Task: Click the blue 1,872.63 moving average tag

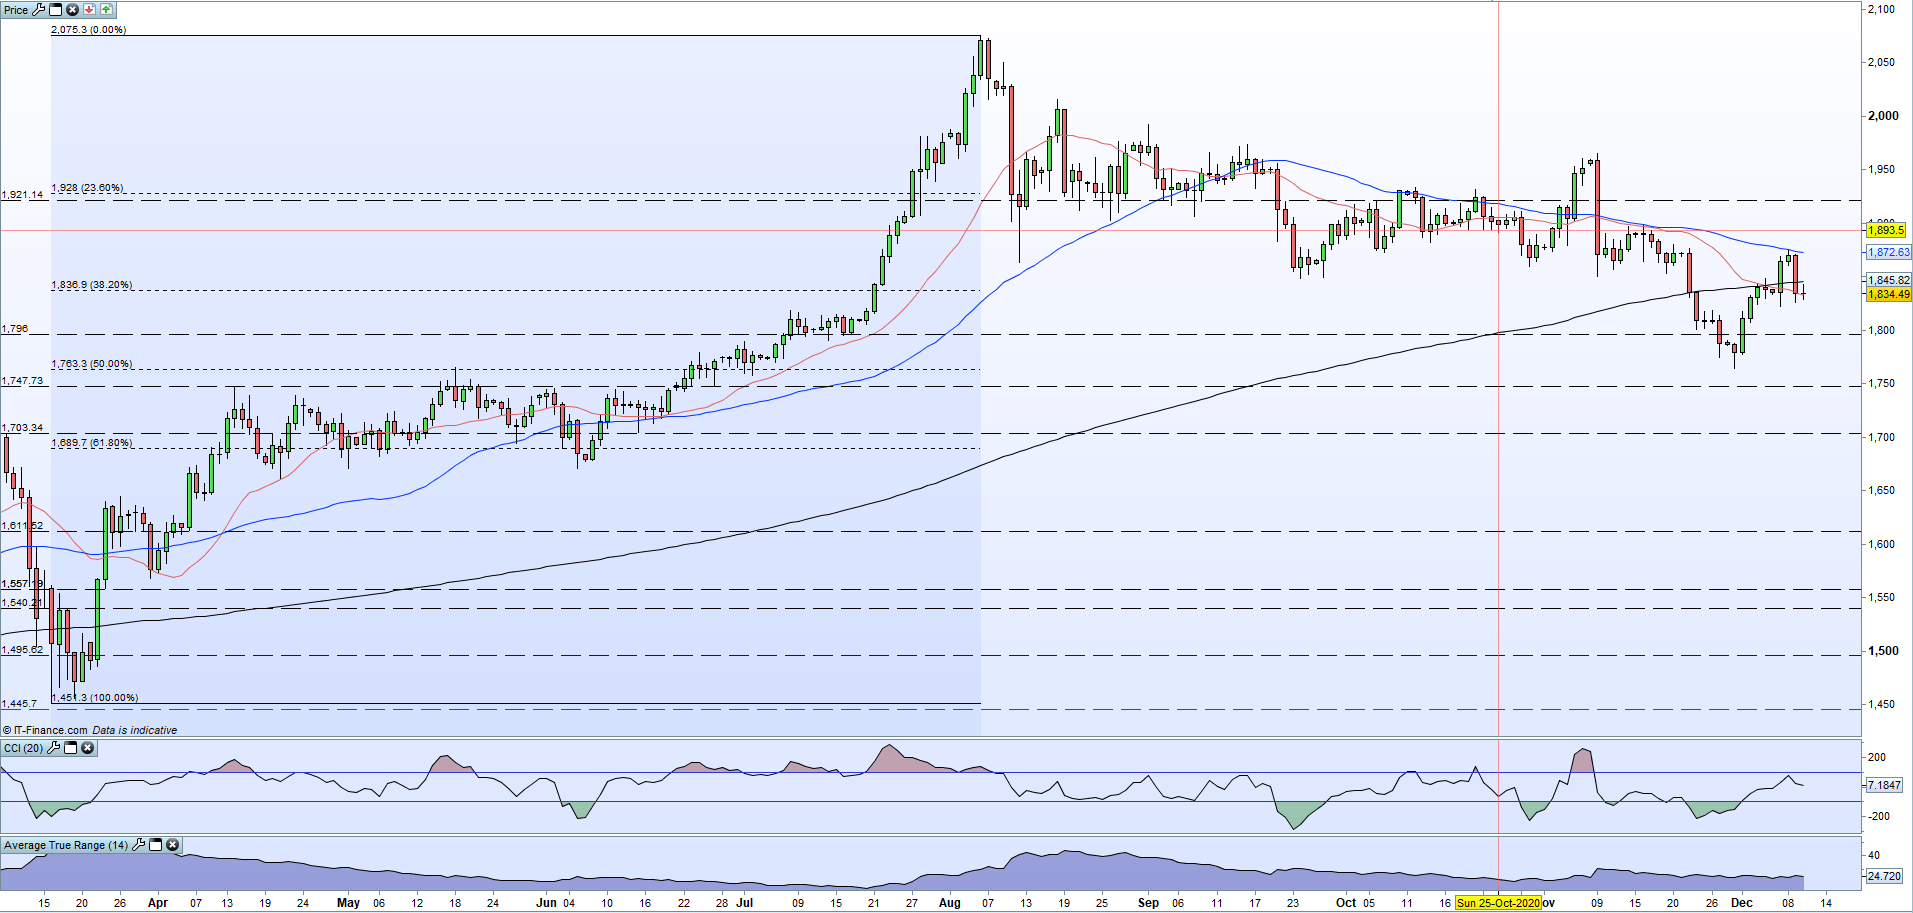Action: [x=1888, y=252]
